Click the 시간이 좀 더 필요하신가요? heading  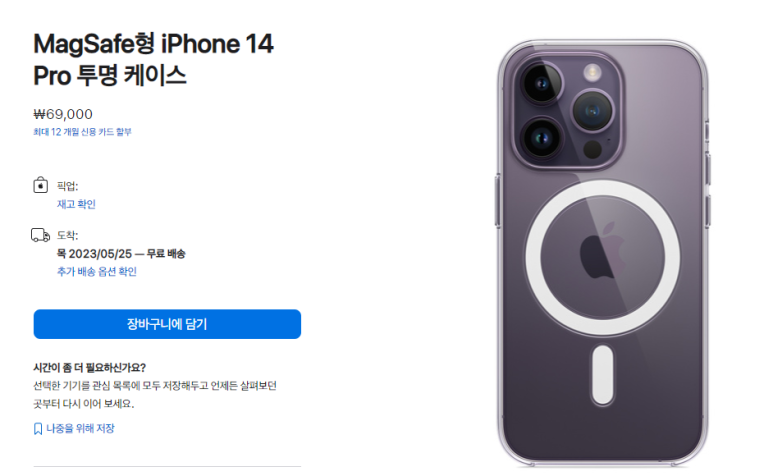pyautogui.click(x=90, y=368)
